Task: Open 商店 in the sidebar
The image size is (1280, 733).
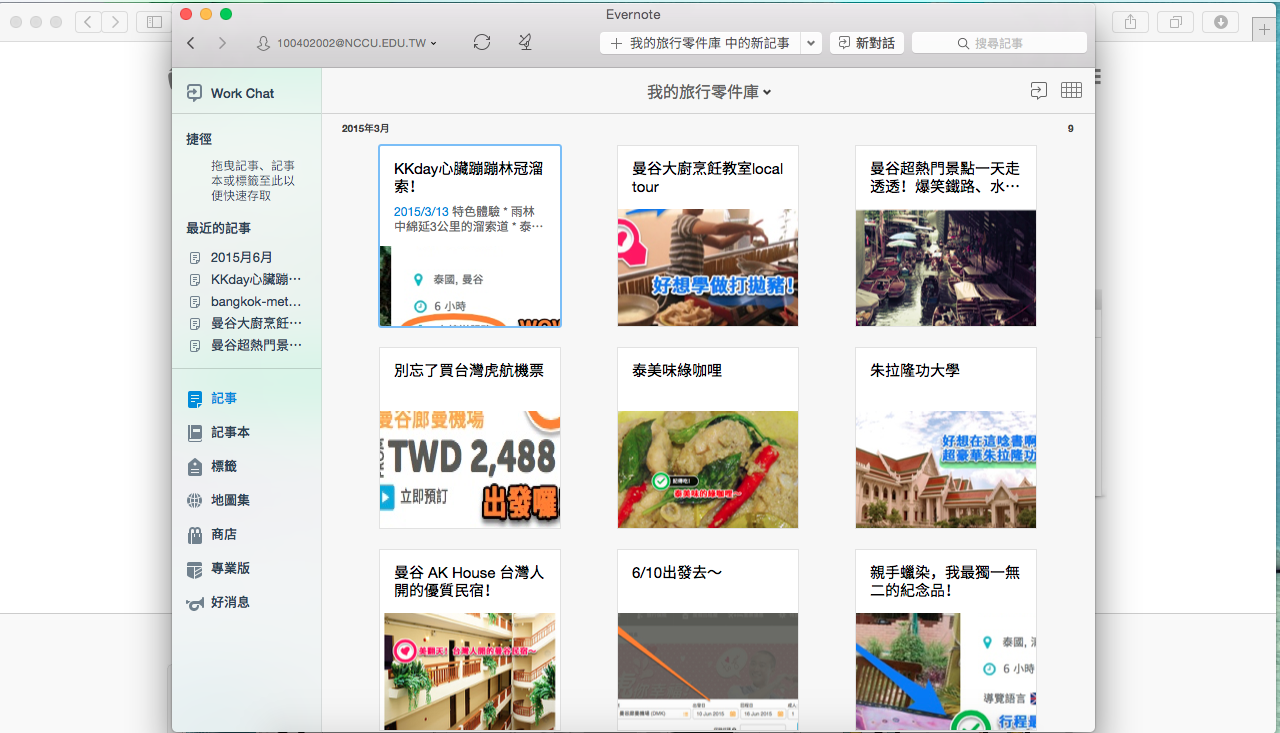Action: coord(213,534)
